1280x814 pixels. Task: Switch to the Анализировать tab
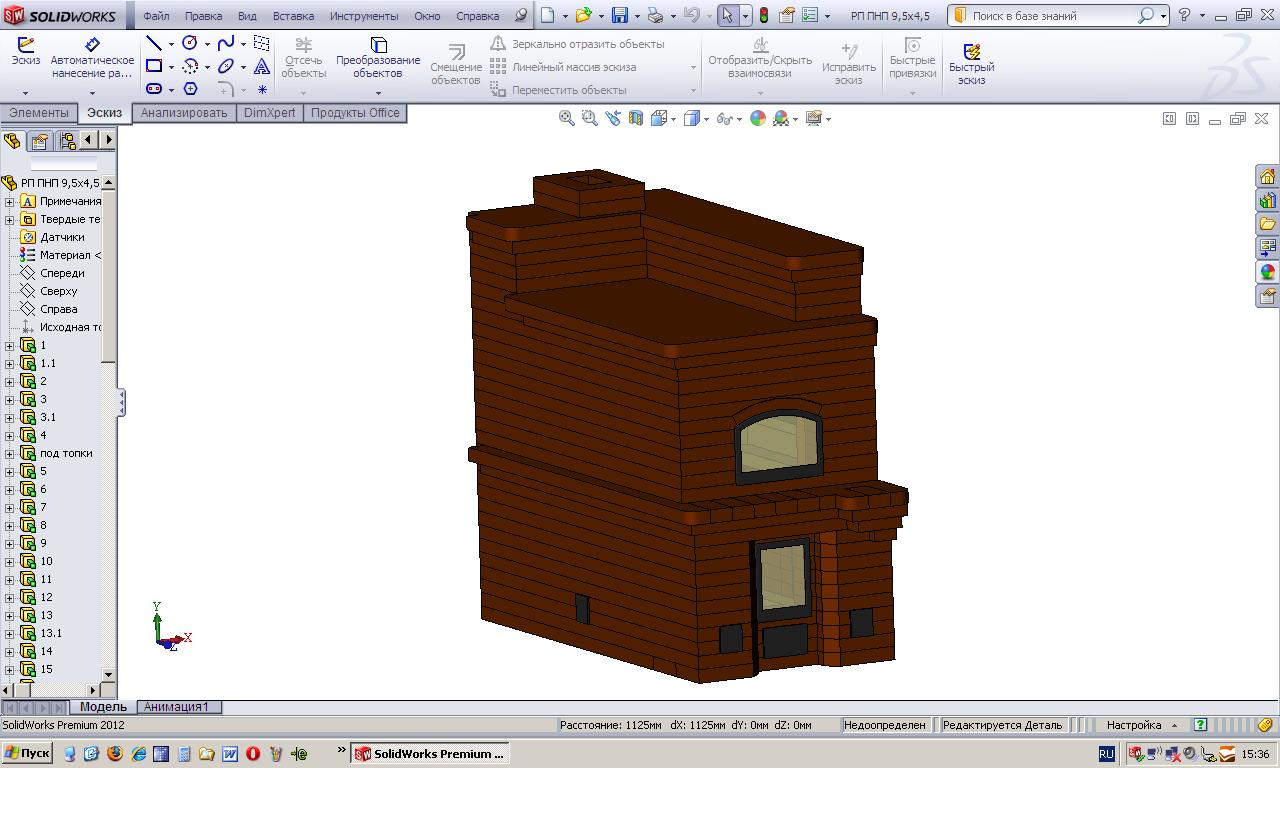184,113
